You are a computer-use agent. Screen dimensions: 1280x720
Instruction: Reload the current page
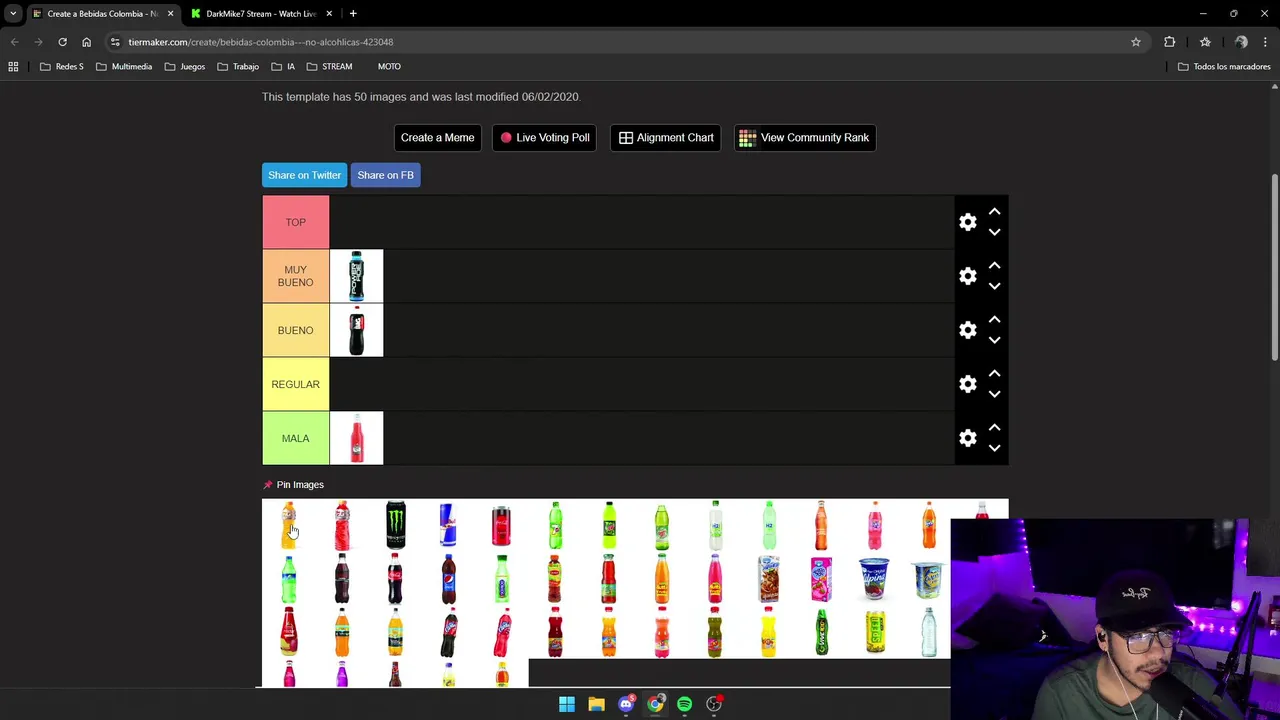(x=62, y=42)
